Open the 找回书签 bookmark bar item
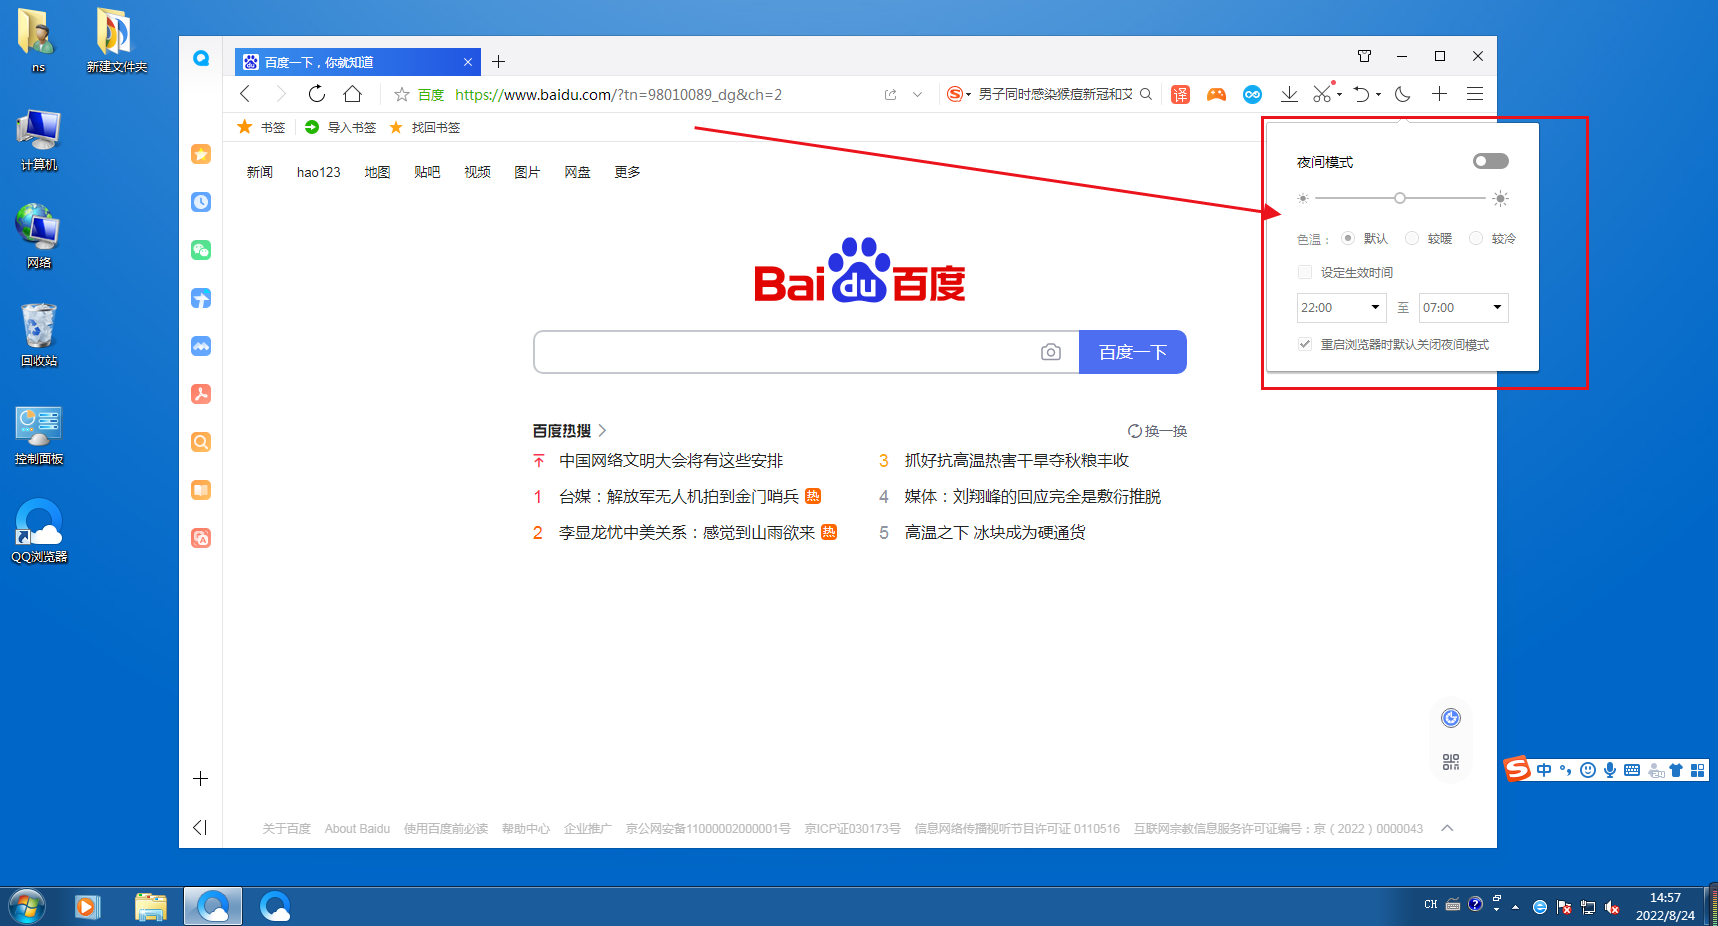Screen dimensions: 1718x926 425,127
